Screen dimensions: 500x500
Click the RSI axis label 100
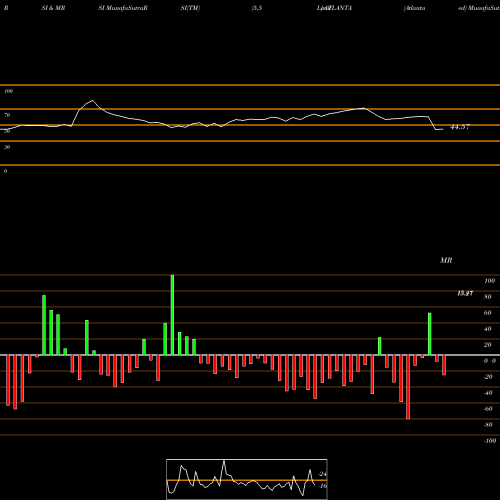pyautogui.click(x=9, y=91)
